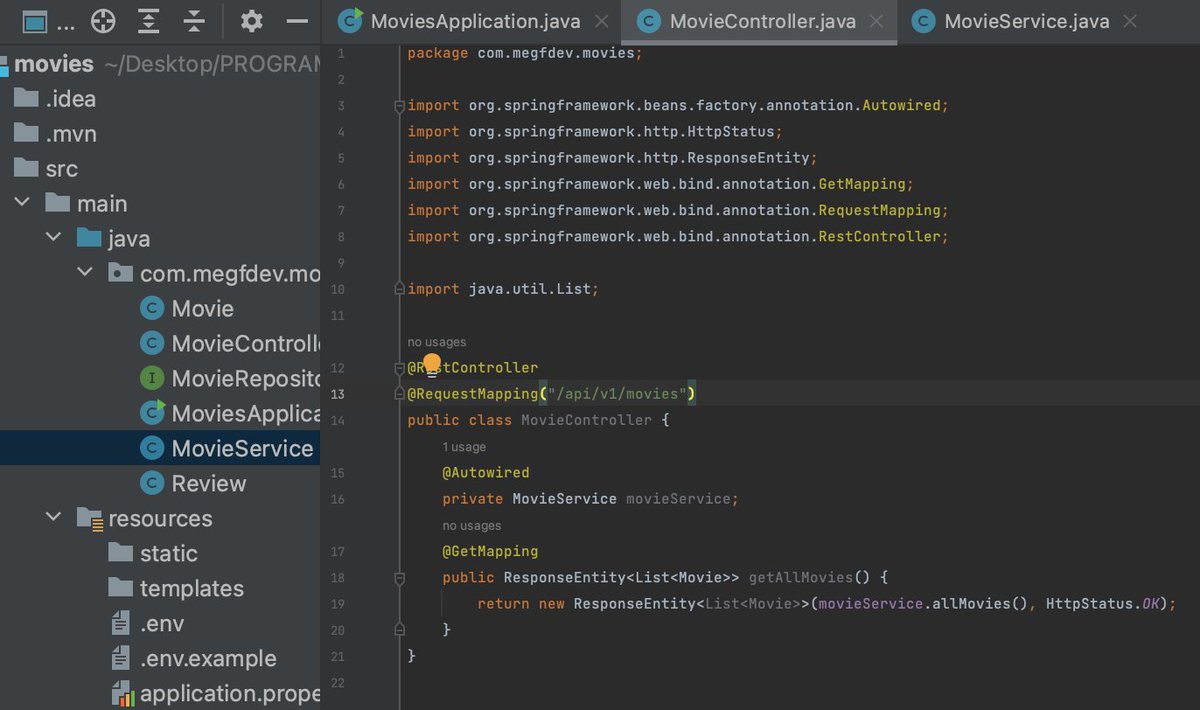
Task: Click import java.util.List statement
Action: (x=503, y=289)
